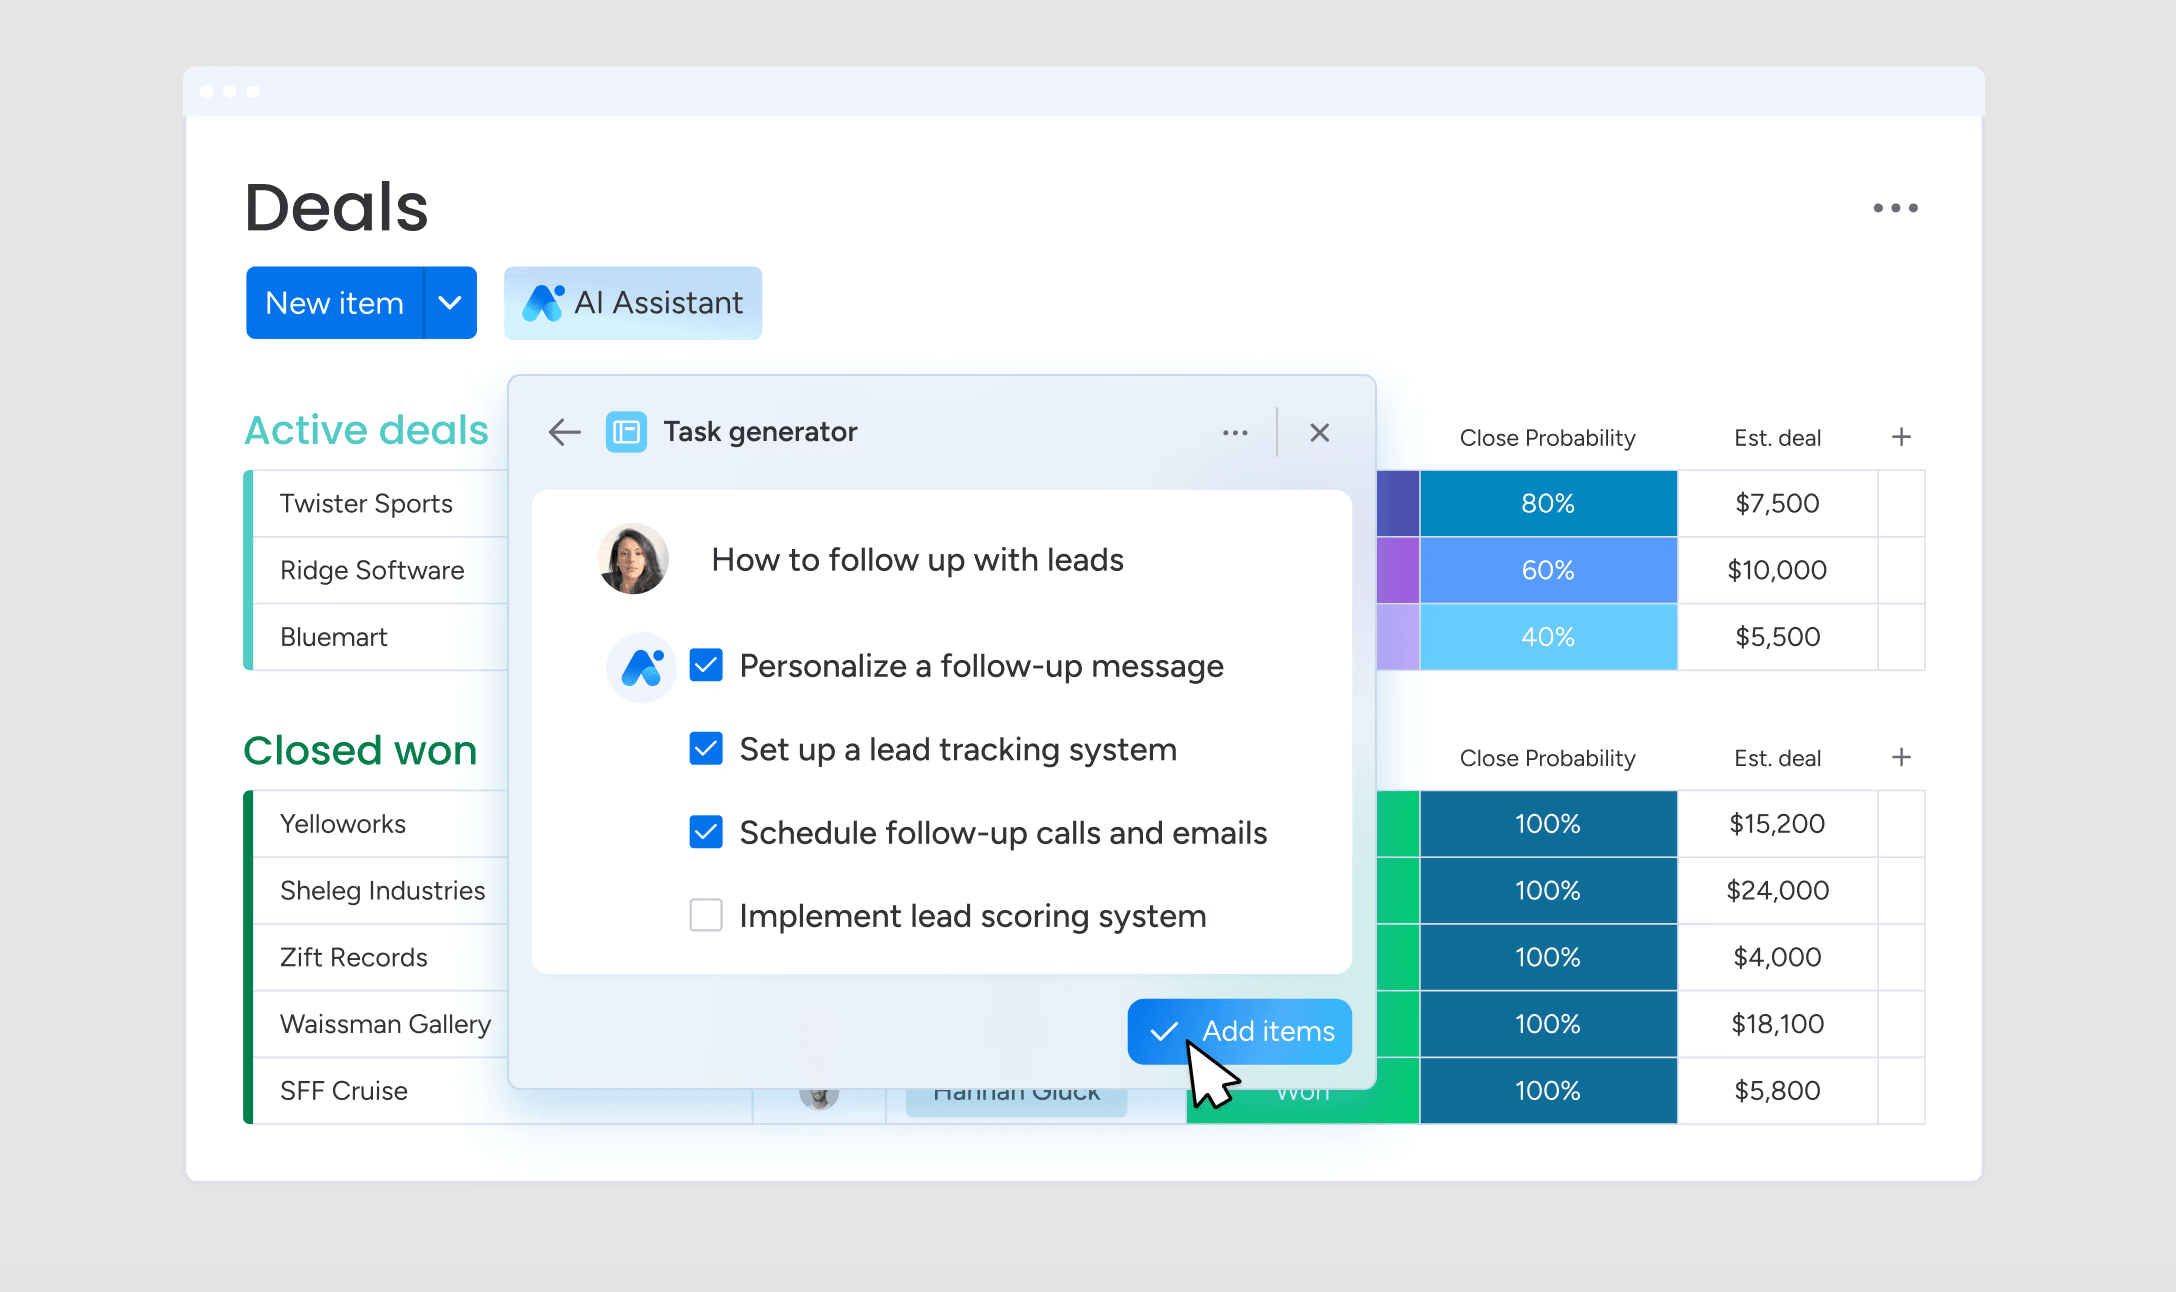Click the user avatar beside the prompt
Viewport: 2176px width, 1292px height.
coord(633,559)
